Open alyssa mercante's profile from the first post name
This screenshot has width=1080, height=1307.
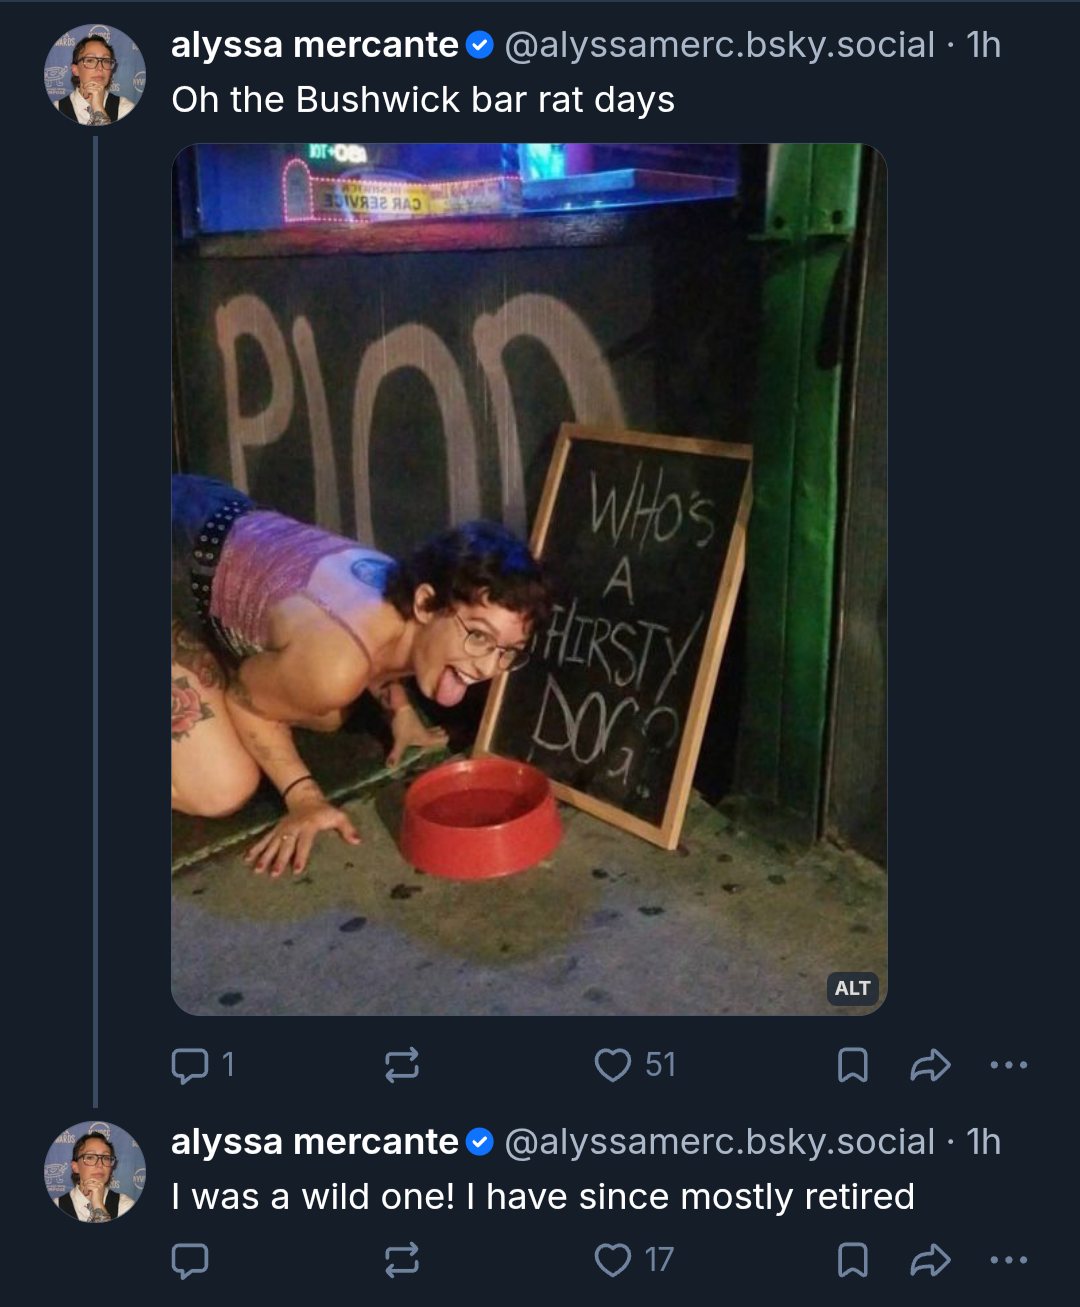(x=315, y=45)
